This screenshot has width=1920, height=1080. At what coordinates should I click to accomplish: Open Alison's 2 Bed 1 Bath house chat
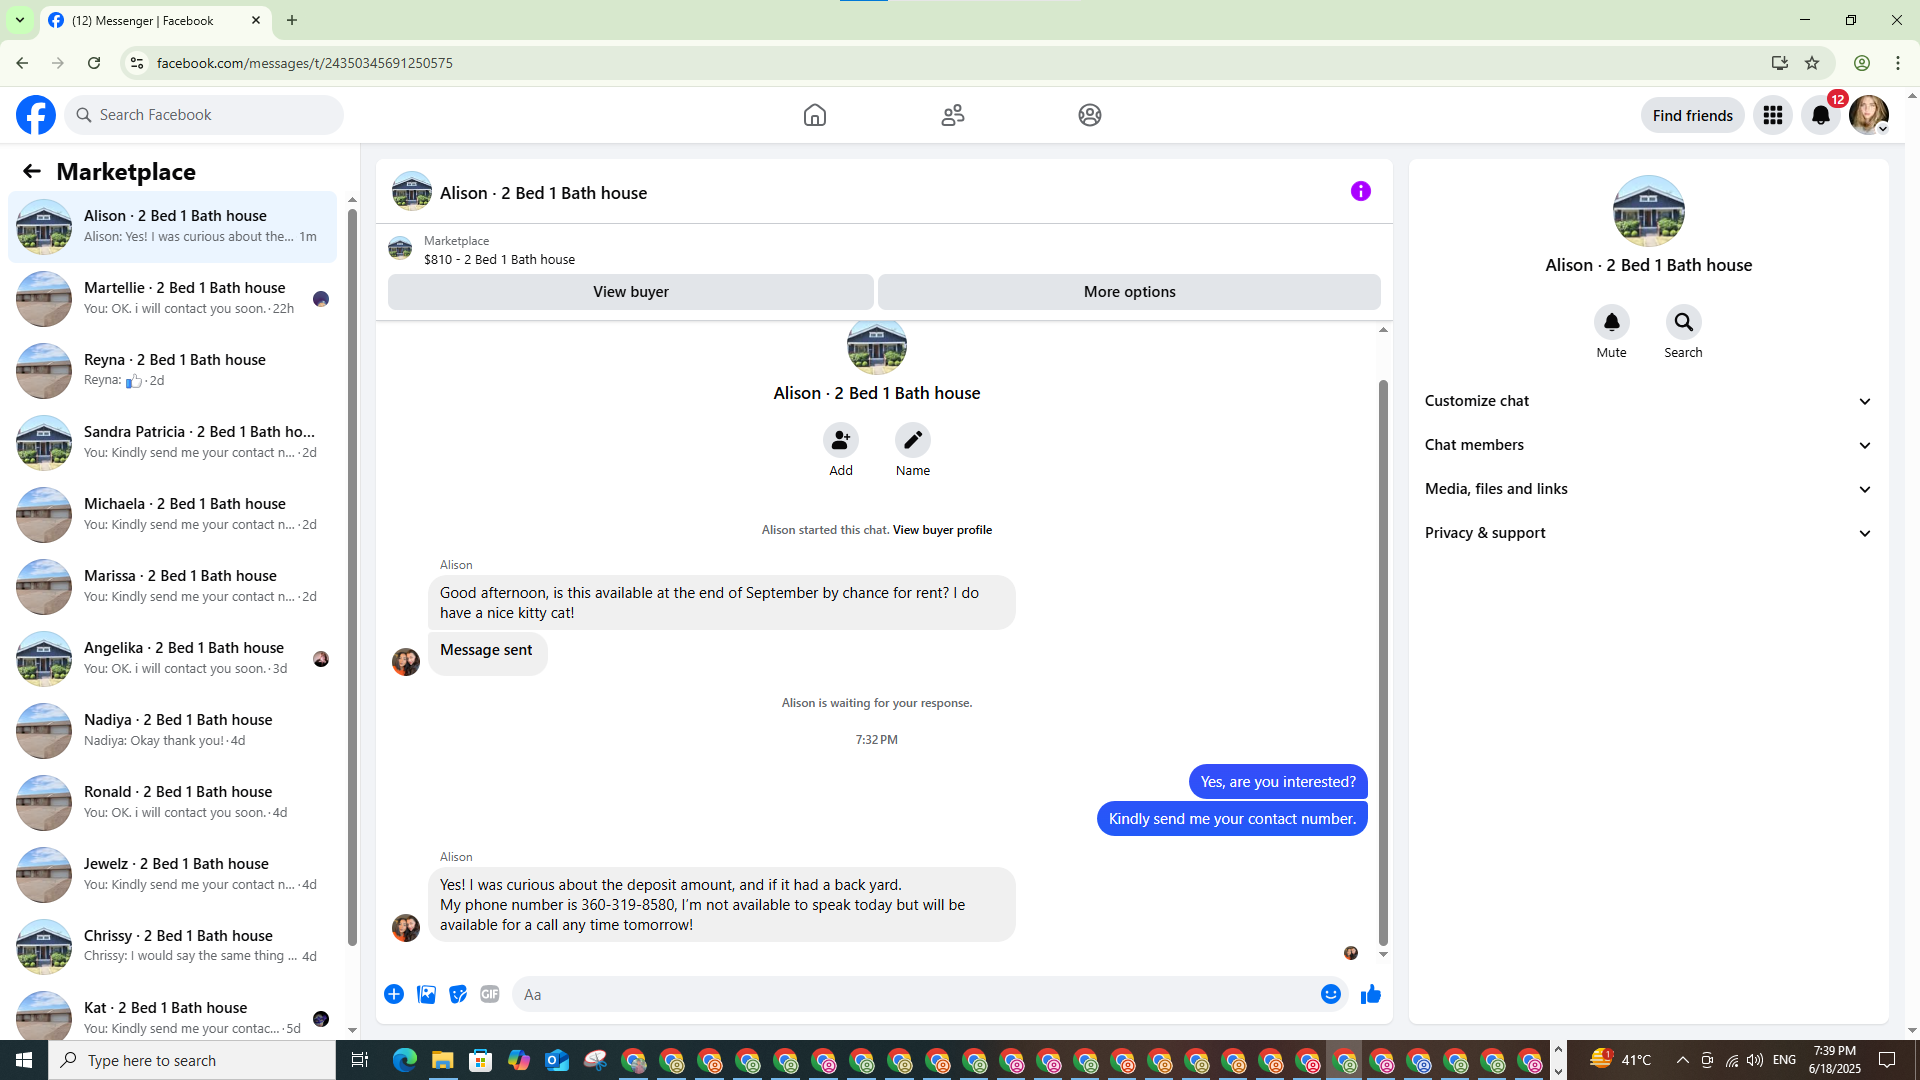[173, 227]
